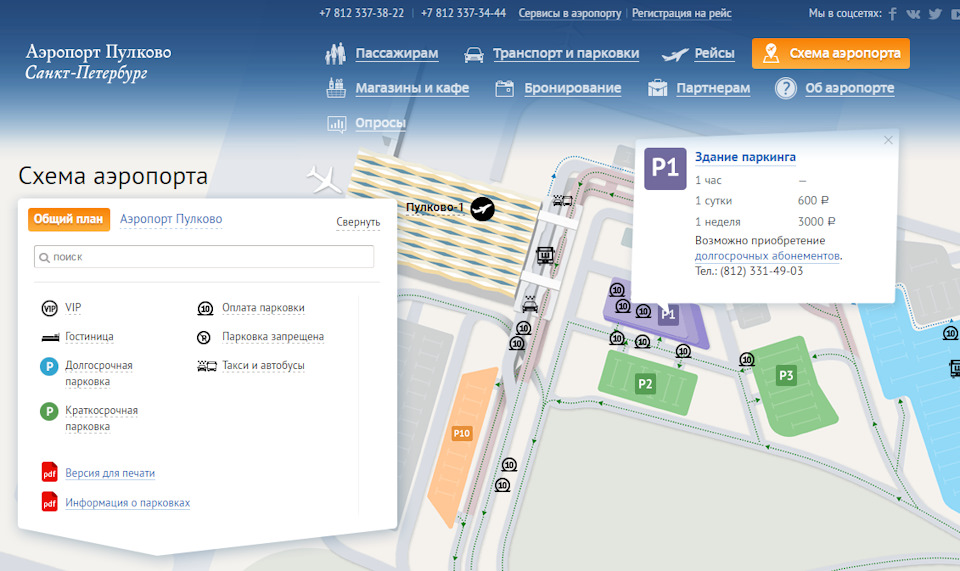960x571 pixels.
Task: Collapse the panel with Свернуть
Action: point(358,222)
